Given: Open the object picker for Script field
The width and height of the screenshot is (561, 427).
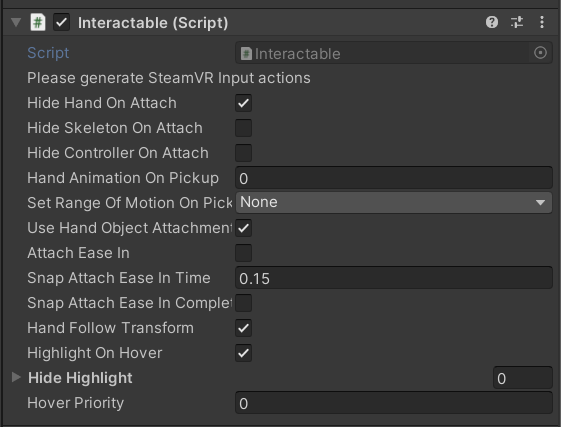Looking at the screenshot, I should pyautogui.click(x=540, y=53).
